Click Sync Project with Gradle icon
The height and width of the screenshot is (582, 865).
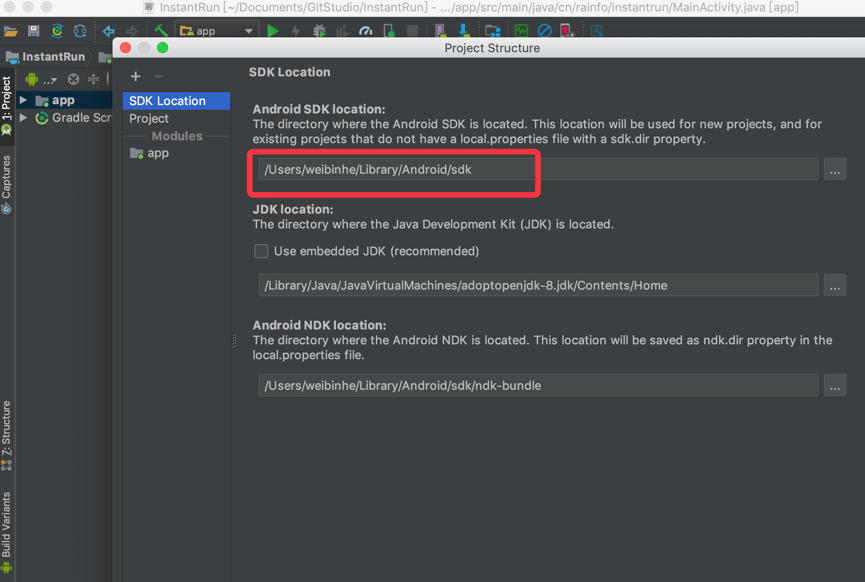pyautogui.click(x=57, y=31)
